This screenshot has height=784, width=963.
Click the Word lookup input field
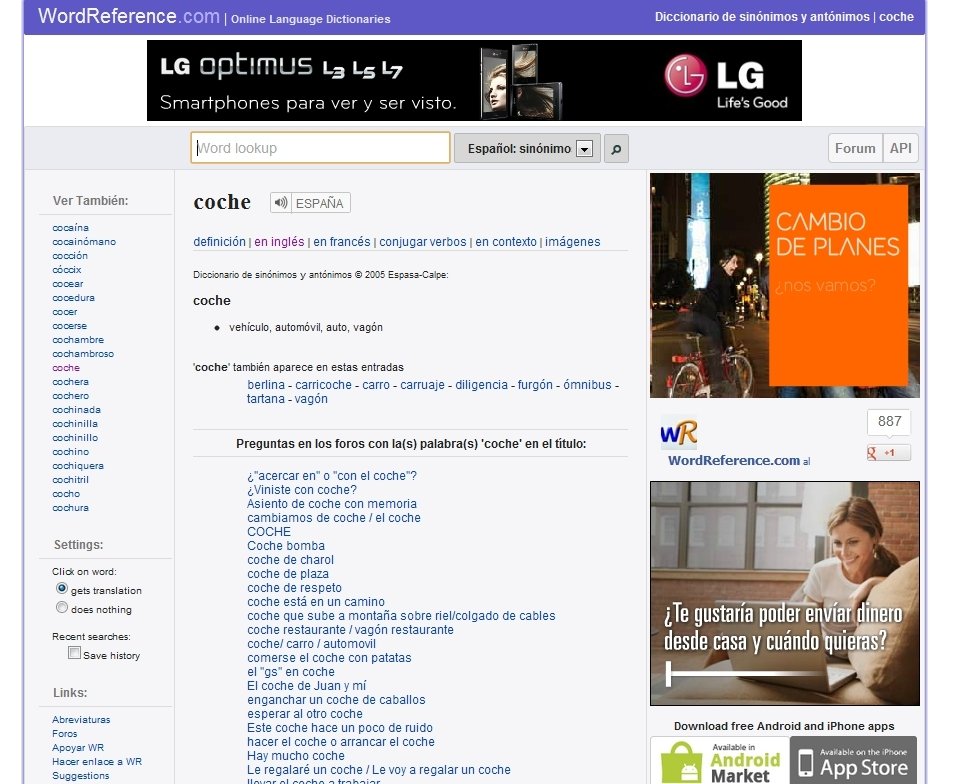point(320,148)
